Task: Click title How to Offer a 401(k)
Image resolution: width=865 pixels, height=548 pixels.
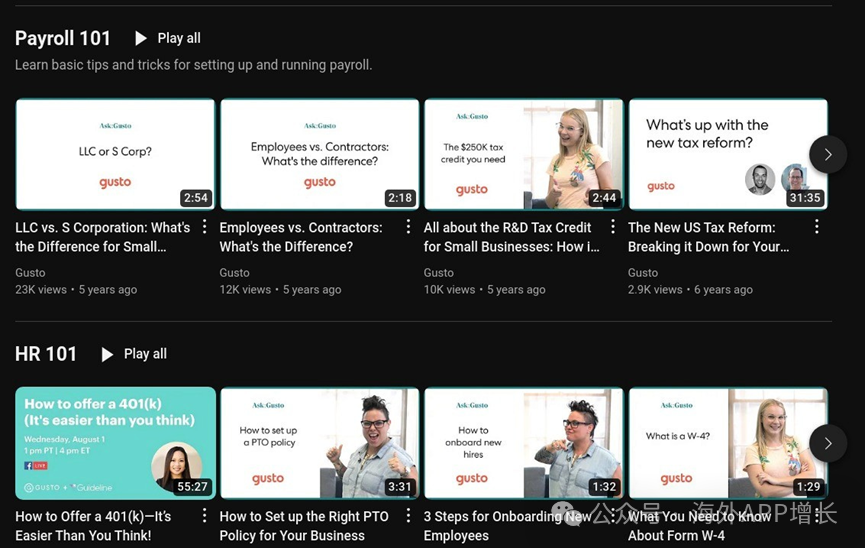Action: 93,526
